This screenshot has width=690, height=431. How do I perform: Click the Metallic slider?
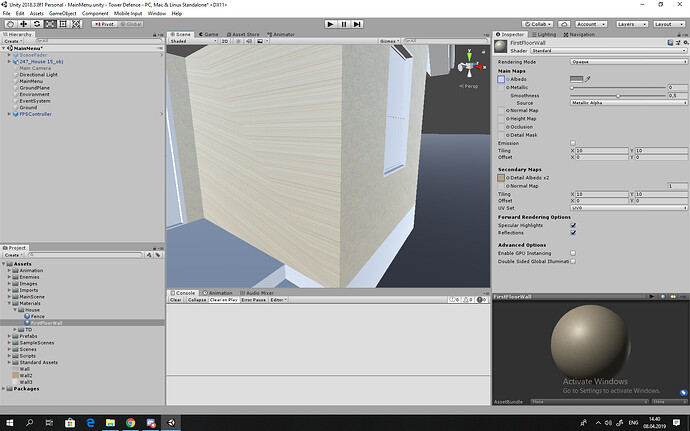click(618, 88)
